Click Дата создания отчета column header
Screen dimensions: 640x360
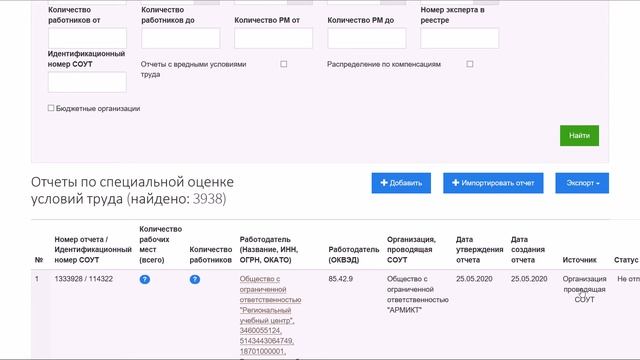528,249
